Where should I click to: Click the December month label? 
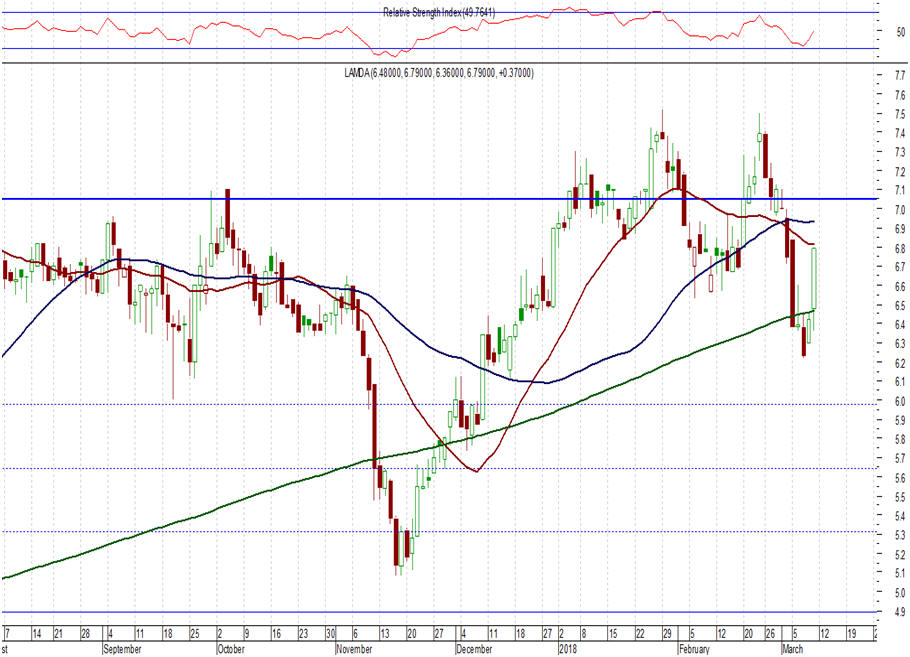pyautogui.click(x=474, y=649)
